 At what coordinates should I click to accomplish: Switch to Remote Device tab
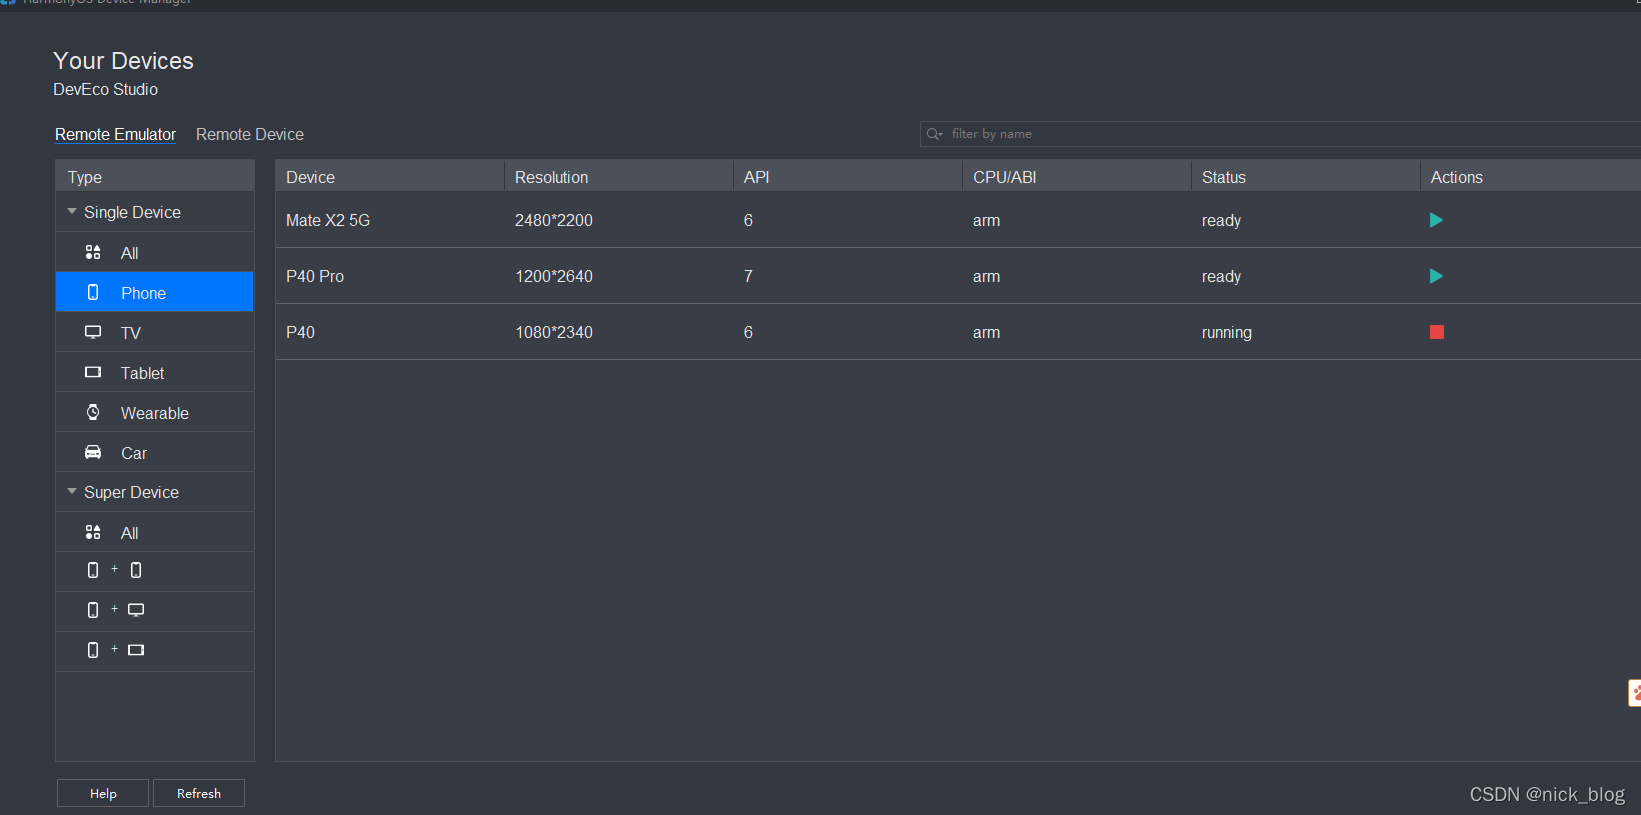click(250, 134)
